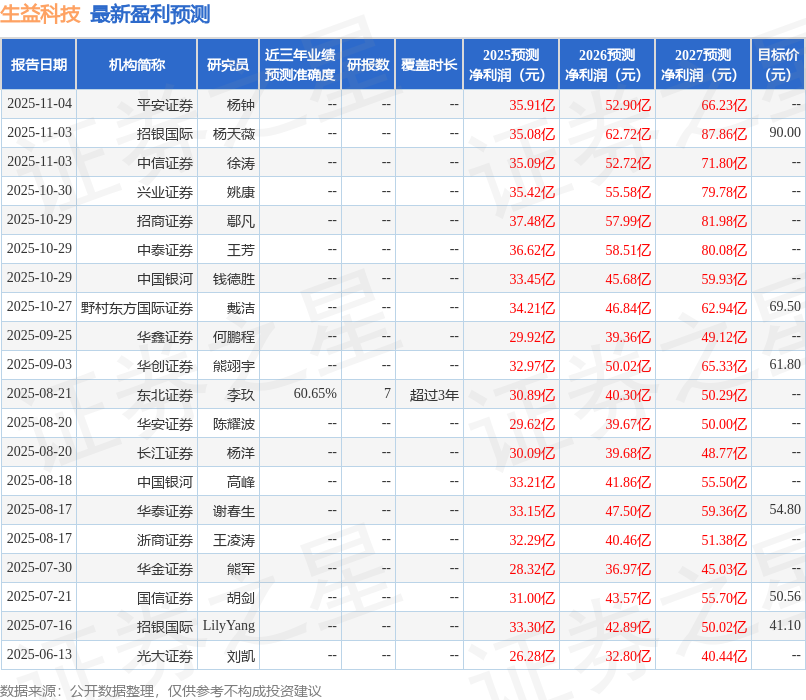Click researcher name LilyYang

coord(229,626)
